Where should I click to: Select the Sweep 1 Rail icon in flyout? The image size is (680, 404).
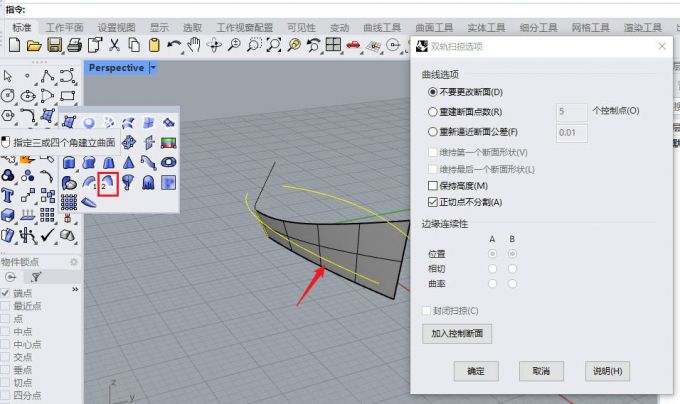(x=88, y=182)
